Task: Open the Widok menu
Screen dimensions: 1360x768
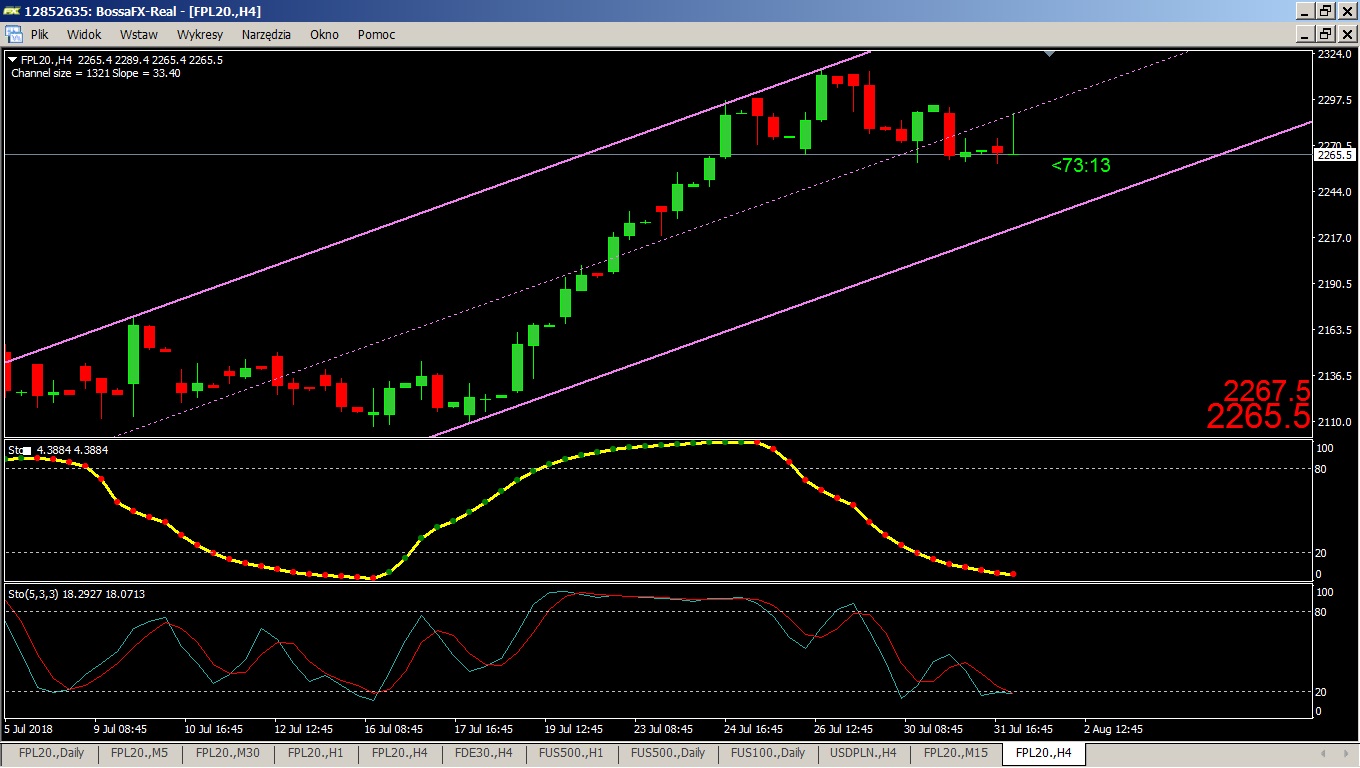Action: [x=84, y=34]
